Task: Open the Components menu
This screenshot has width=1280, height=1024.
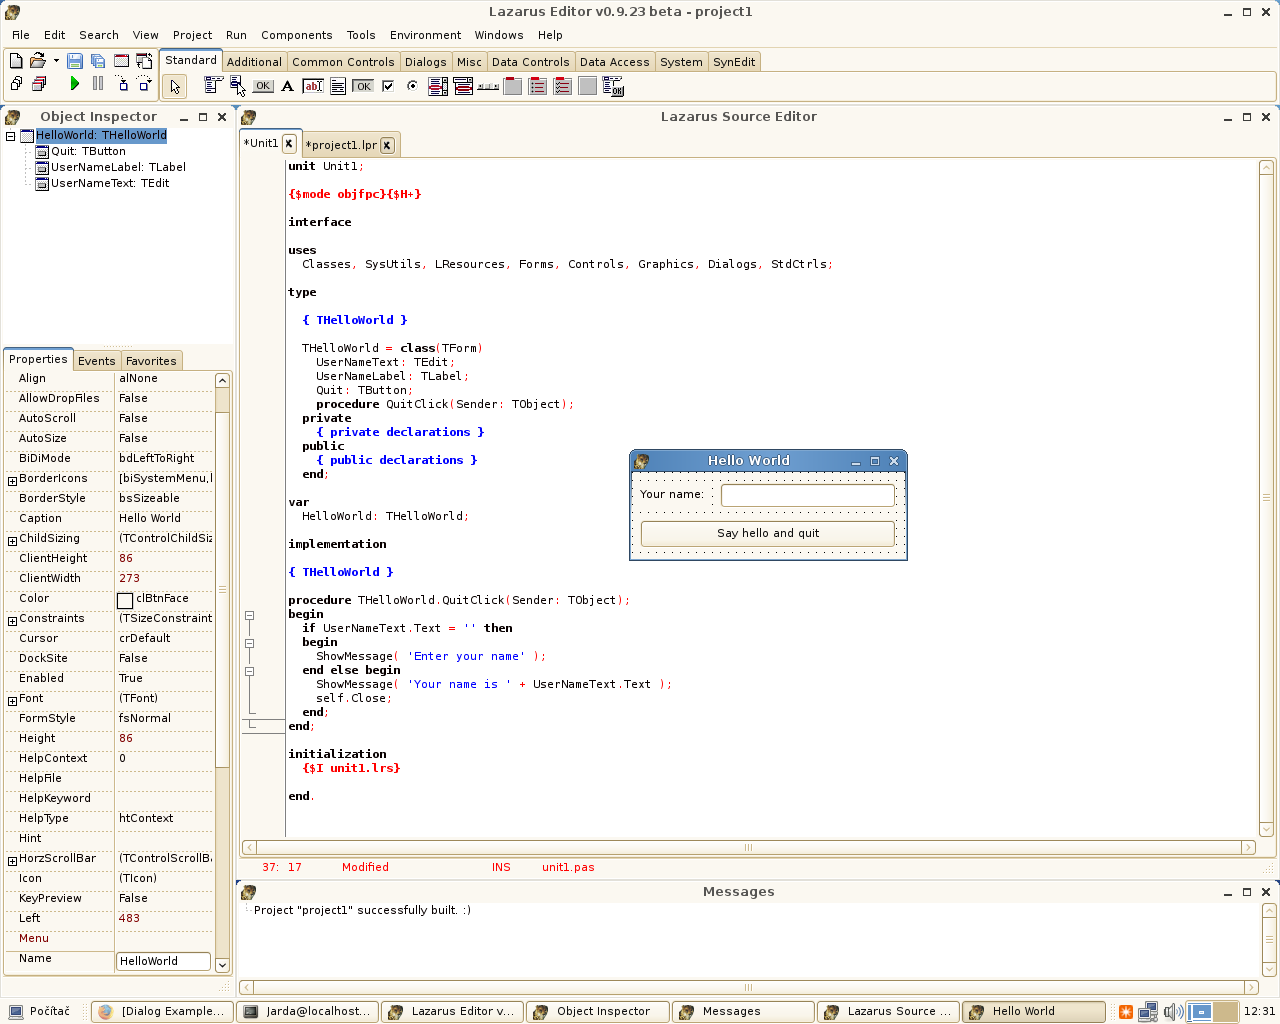Action: coord(297,35)
